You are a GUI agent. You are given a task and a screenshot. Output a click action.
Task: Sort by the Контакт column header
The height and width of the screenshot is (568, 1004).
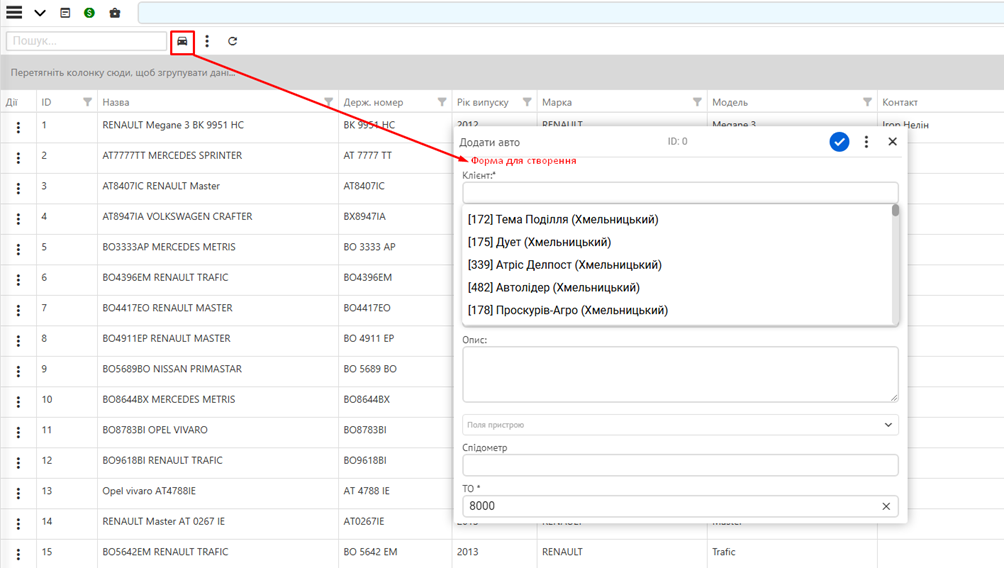tap(900, 102)
